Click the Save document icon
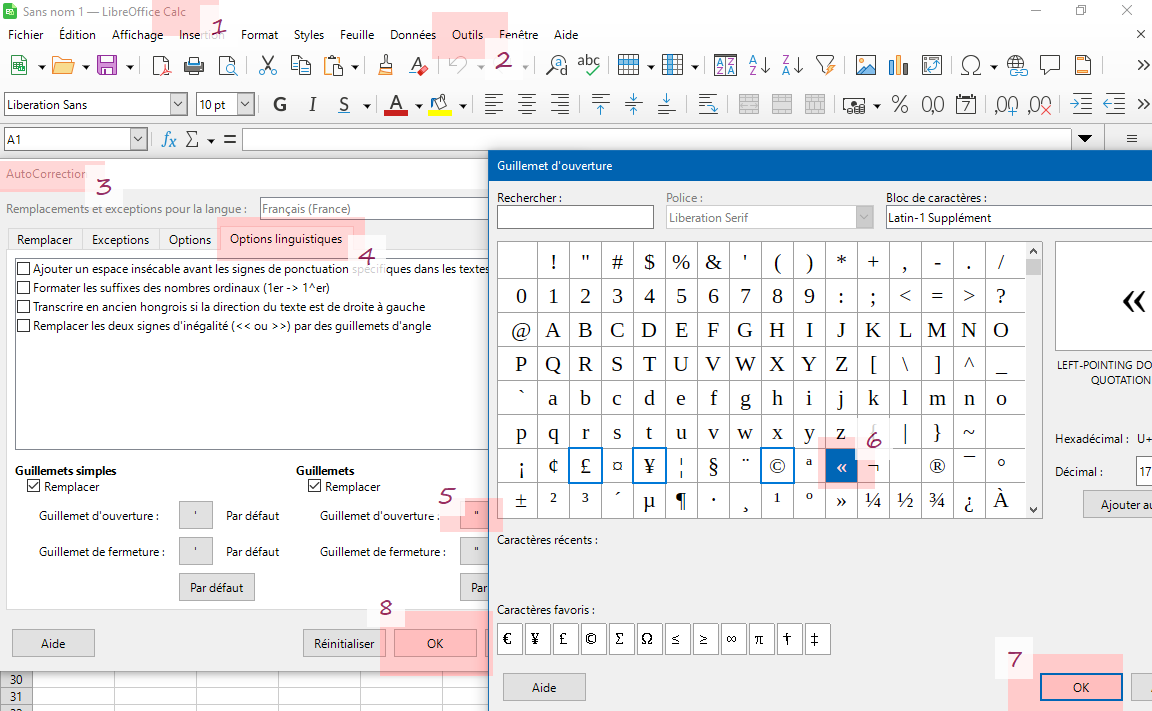This screenshot has height=711, width=1152. tap(107, 66)
